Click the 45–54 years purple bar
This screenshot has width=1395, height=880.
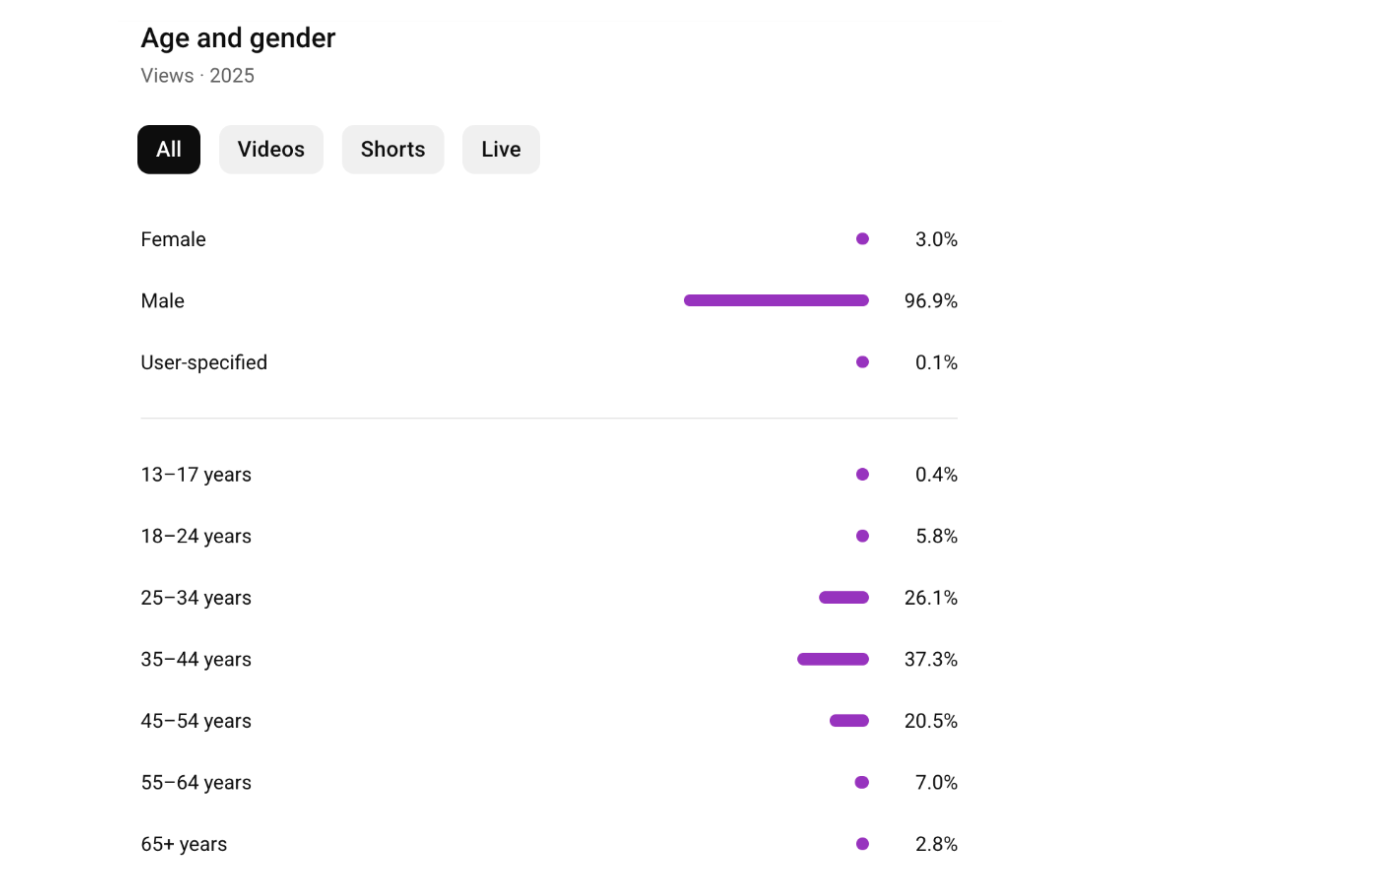tap(849, 721)
